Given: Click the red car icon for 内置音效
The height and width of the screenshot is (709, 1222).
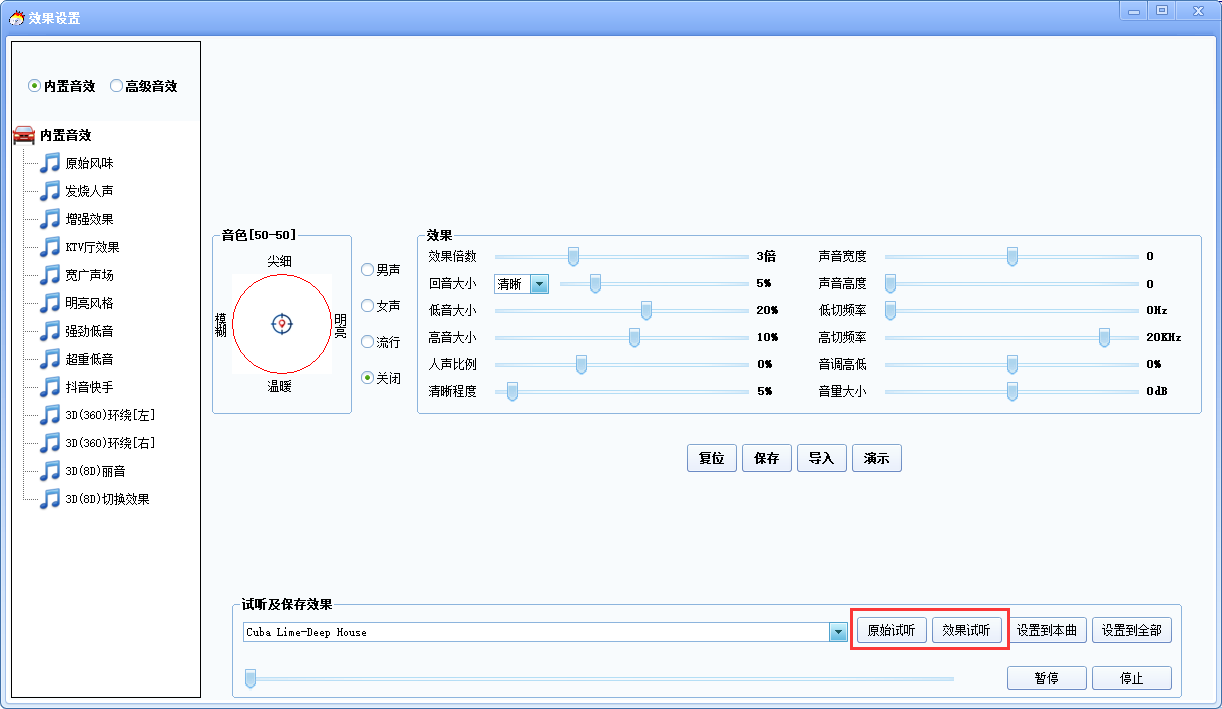Looking at the screenshot, I should point(24,135).
